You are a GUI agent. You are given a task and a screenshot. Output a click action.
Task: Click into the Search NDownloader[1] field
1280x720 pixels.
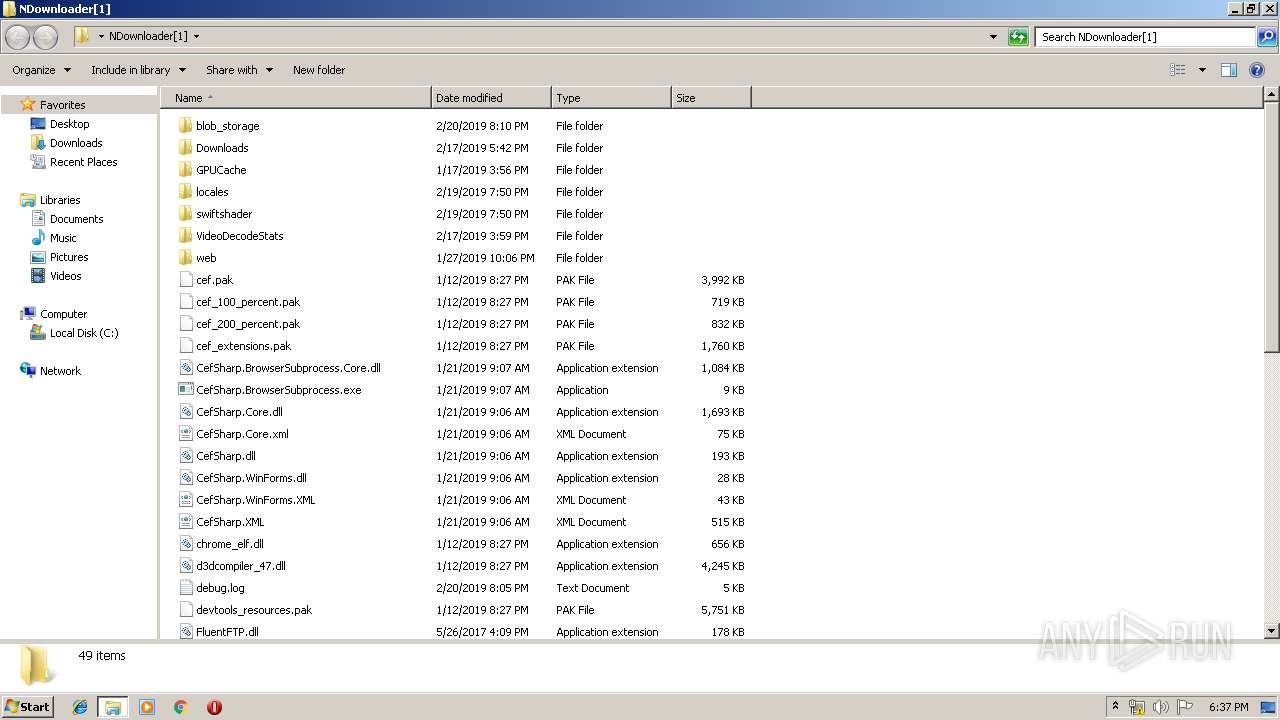1145,37
